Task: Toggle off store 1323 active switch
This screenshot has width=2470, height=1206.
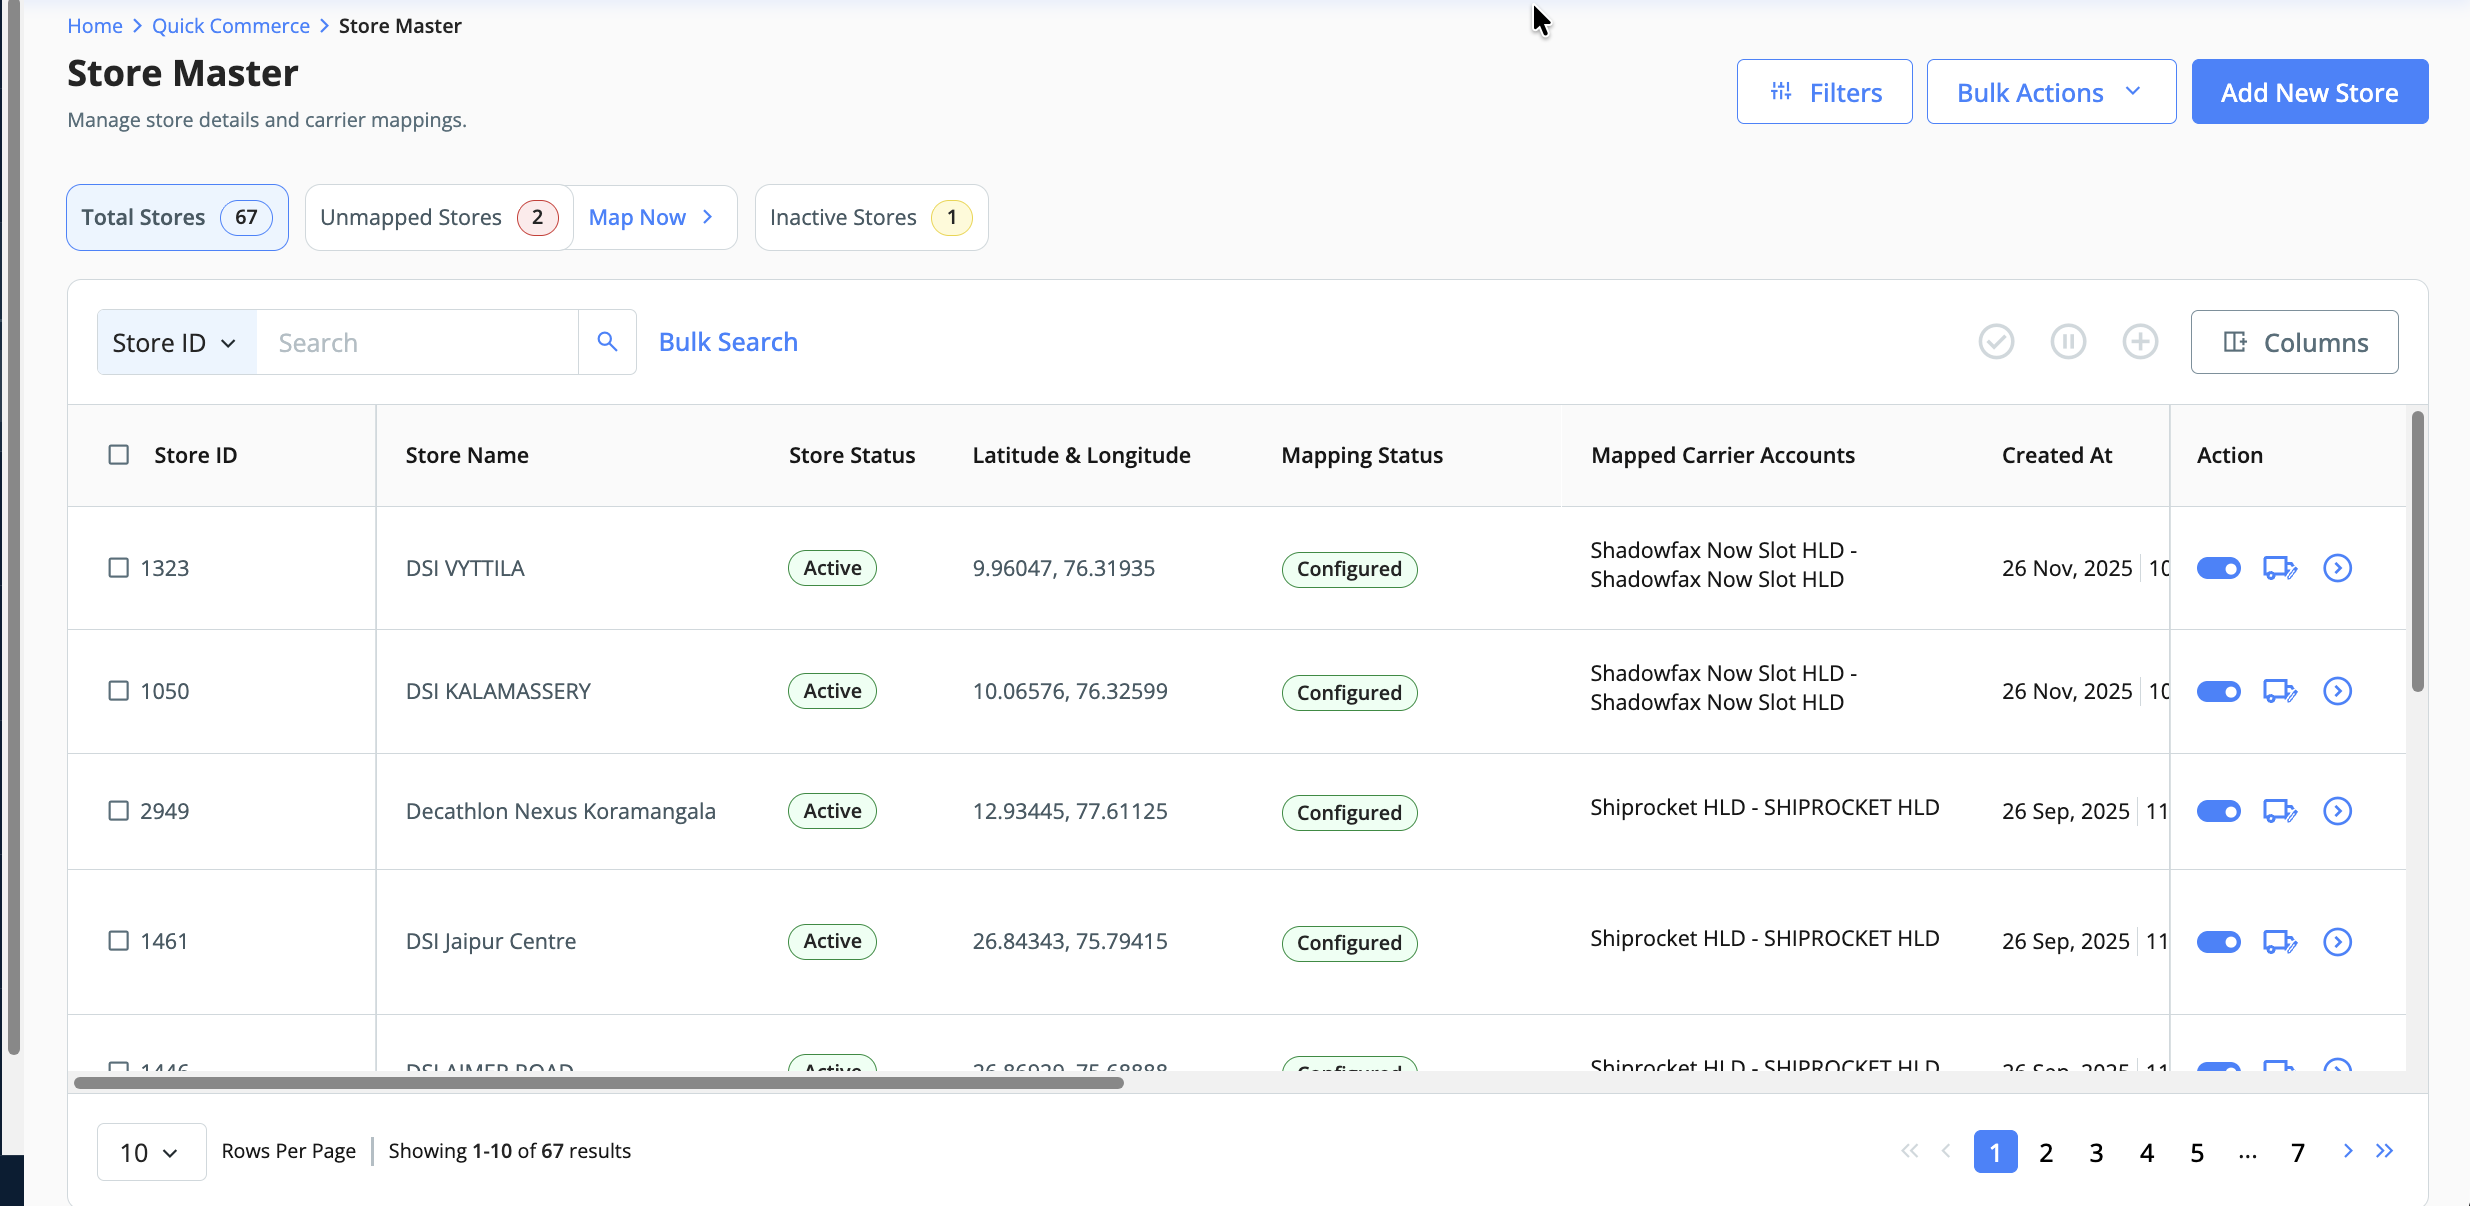Action: pyautogui.click(x=2218, y=568)
